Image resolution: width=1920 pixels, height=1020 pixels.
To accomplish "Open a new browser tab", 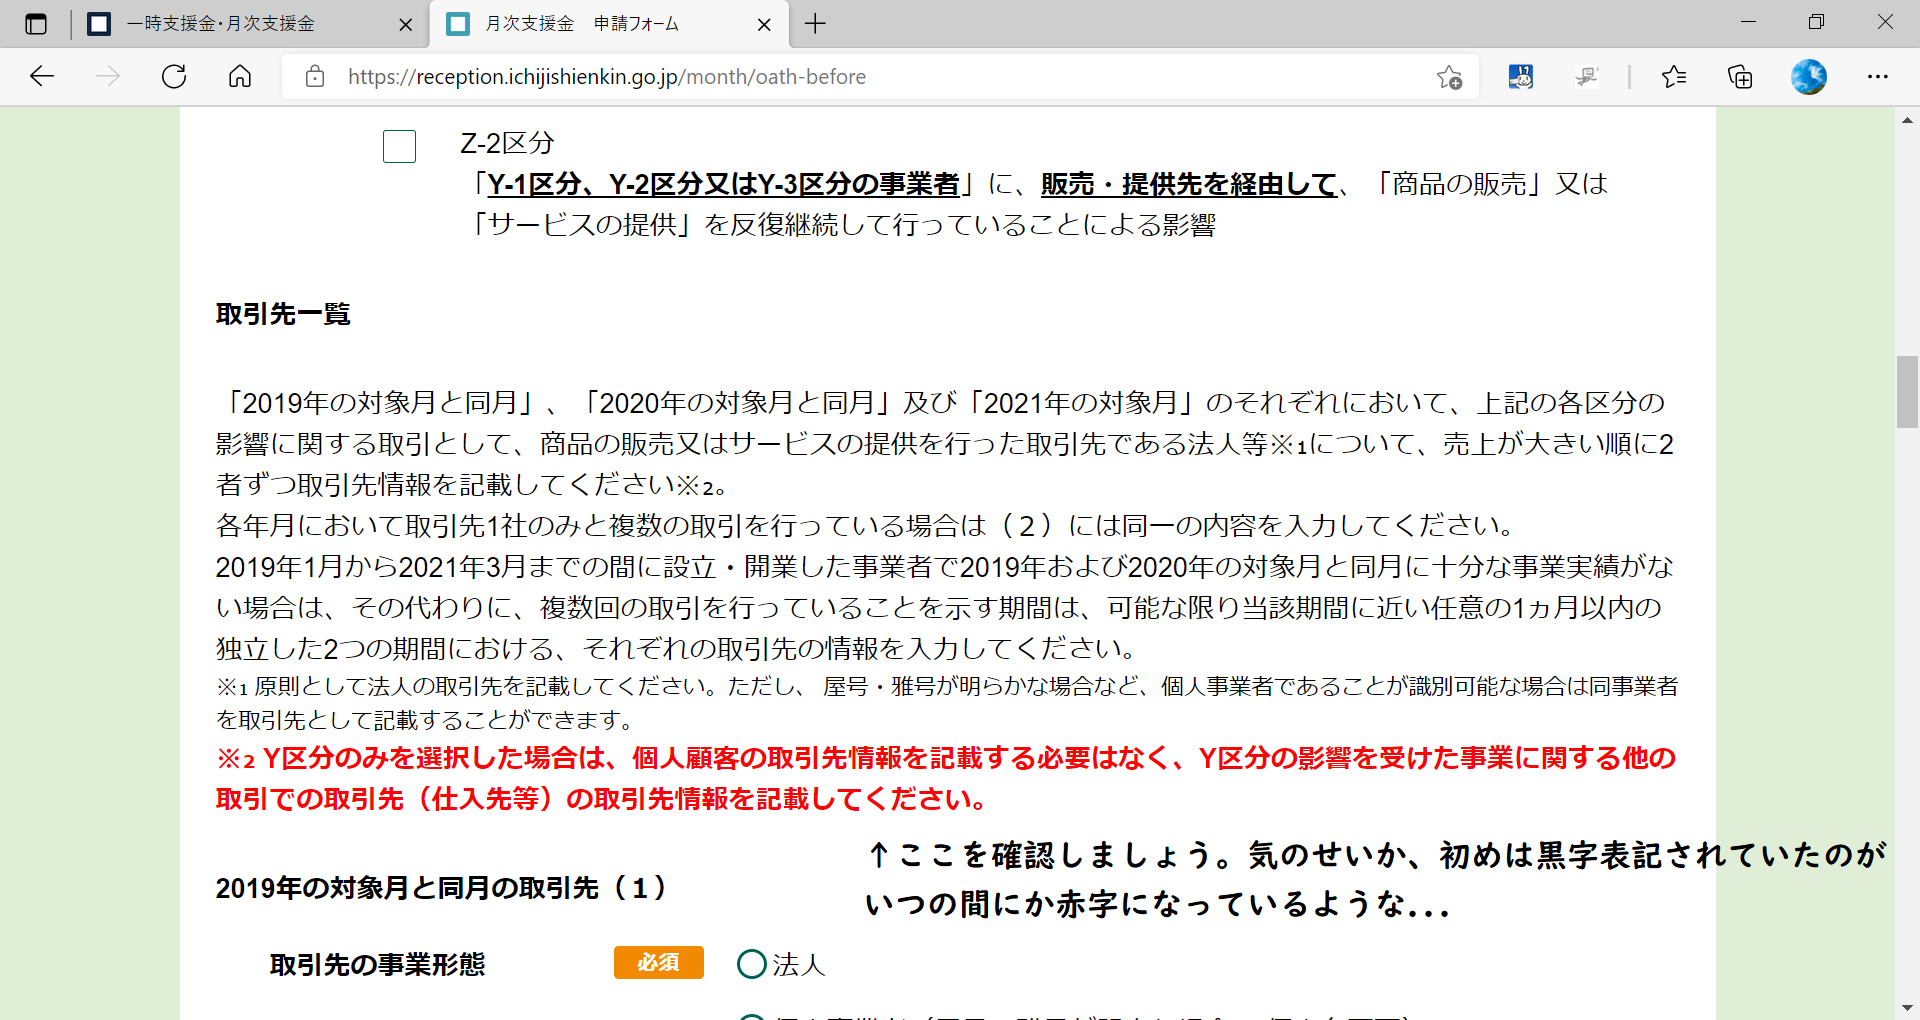I will click(815, 24).
